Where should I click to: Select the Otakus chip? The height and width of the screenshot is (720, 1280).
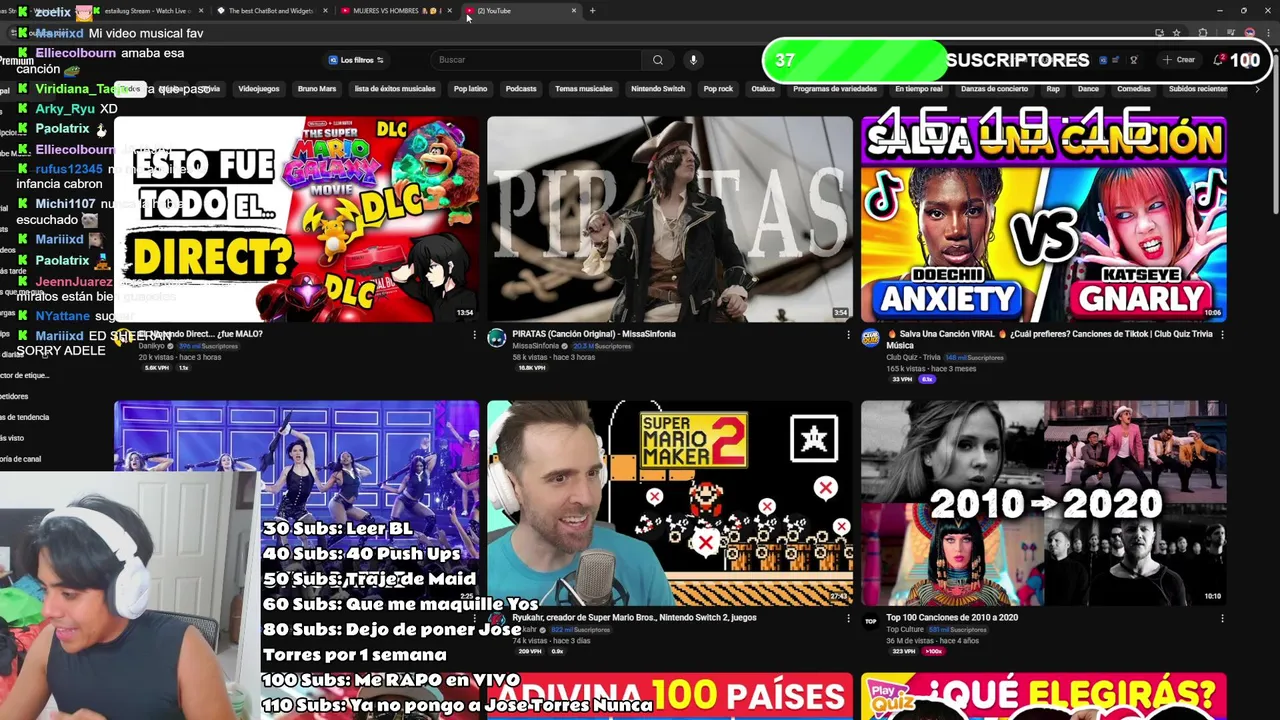pyautogui.click(x=763, y=89)
